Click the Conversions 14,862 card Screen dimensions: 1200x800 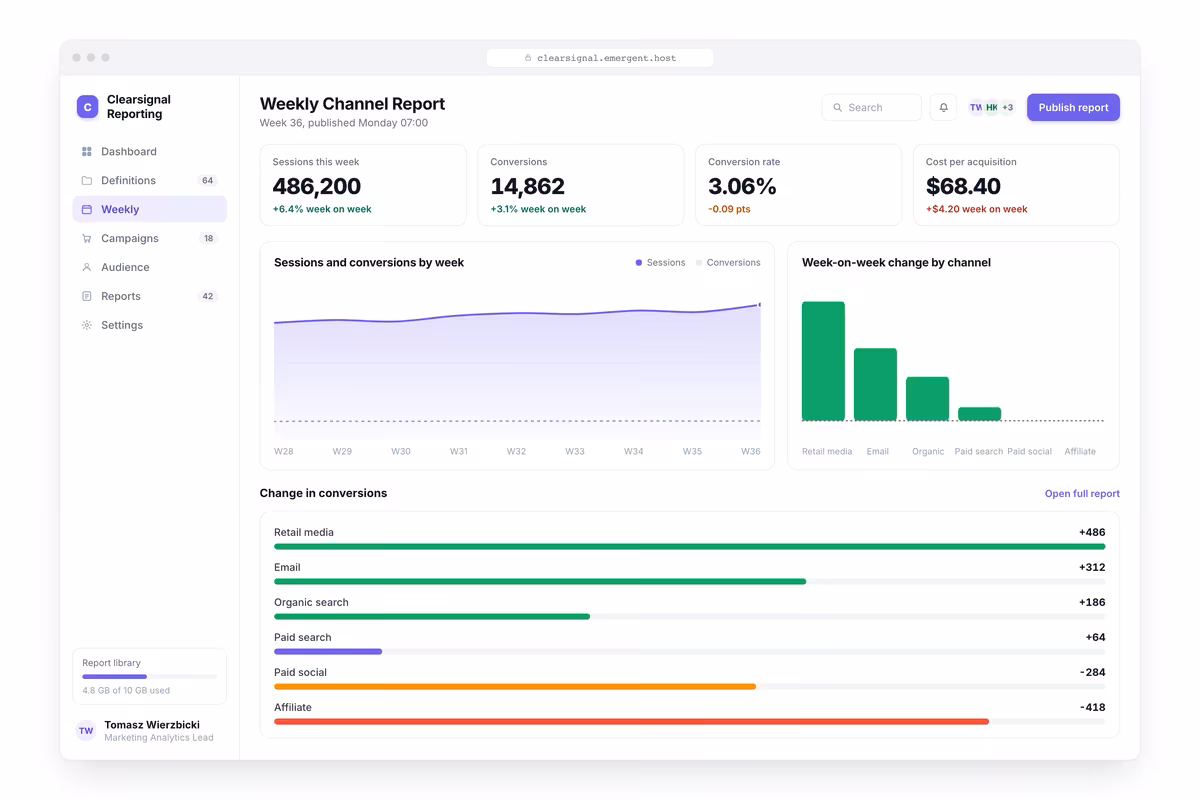581,185
